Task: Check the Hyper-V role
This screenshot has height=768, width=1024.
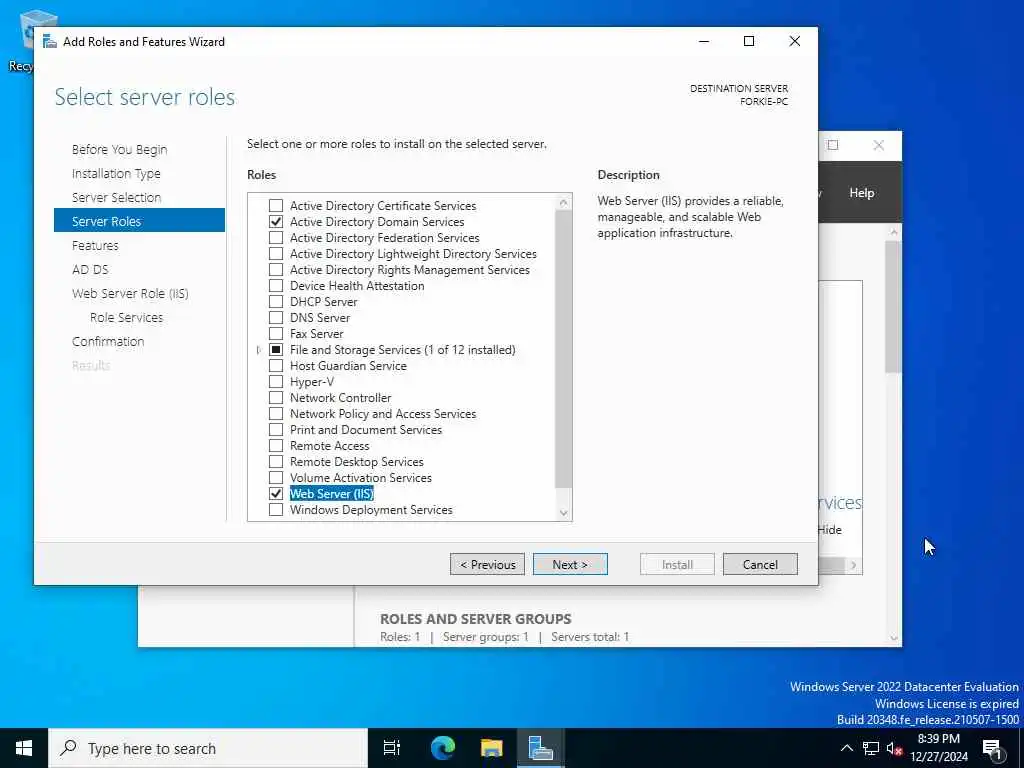Action: [276, 381]
